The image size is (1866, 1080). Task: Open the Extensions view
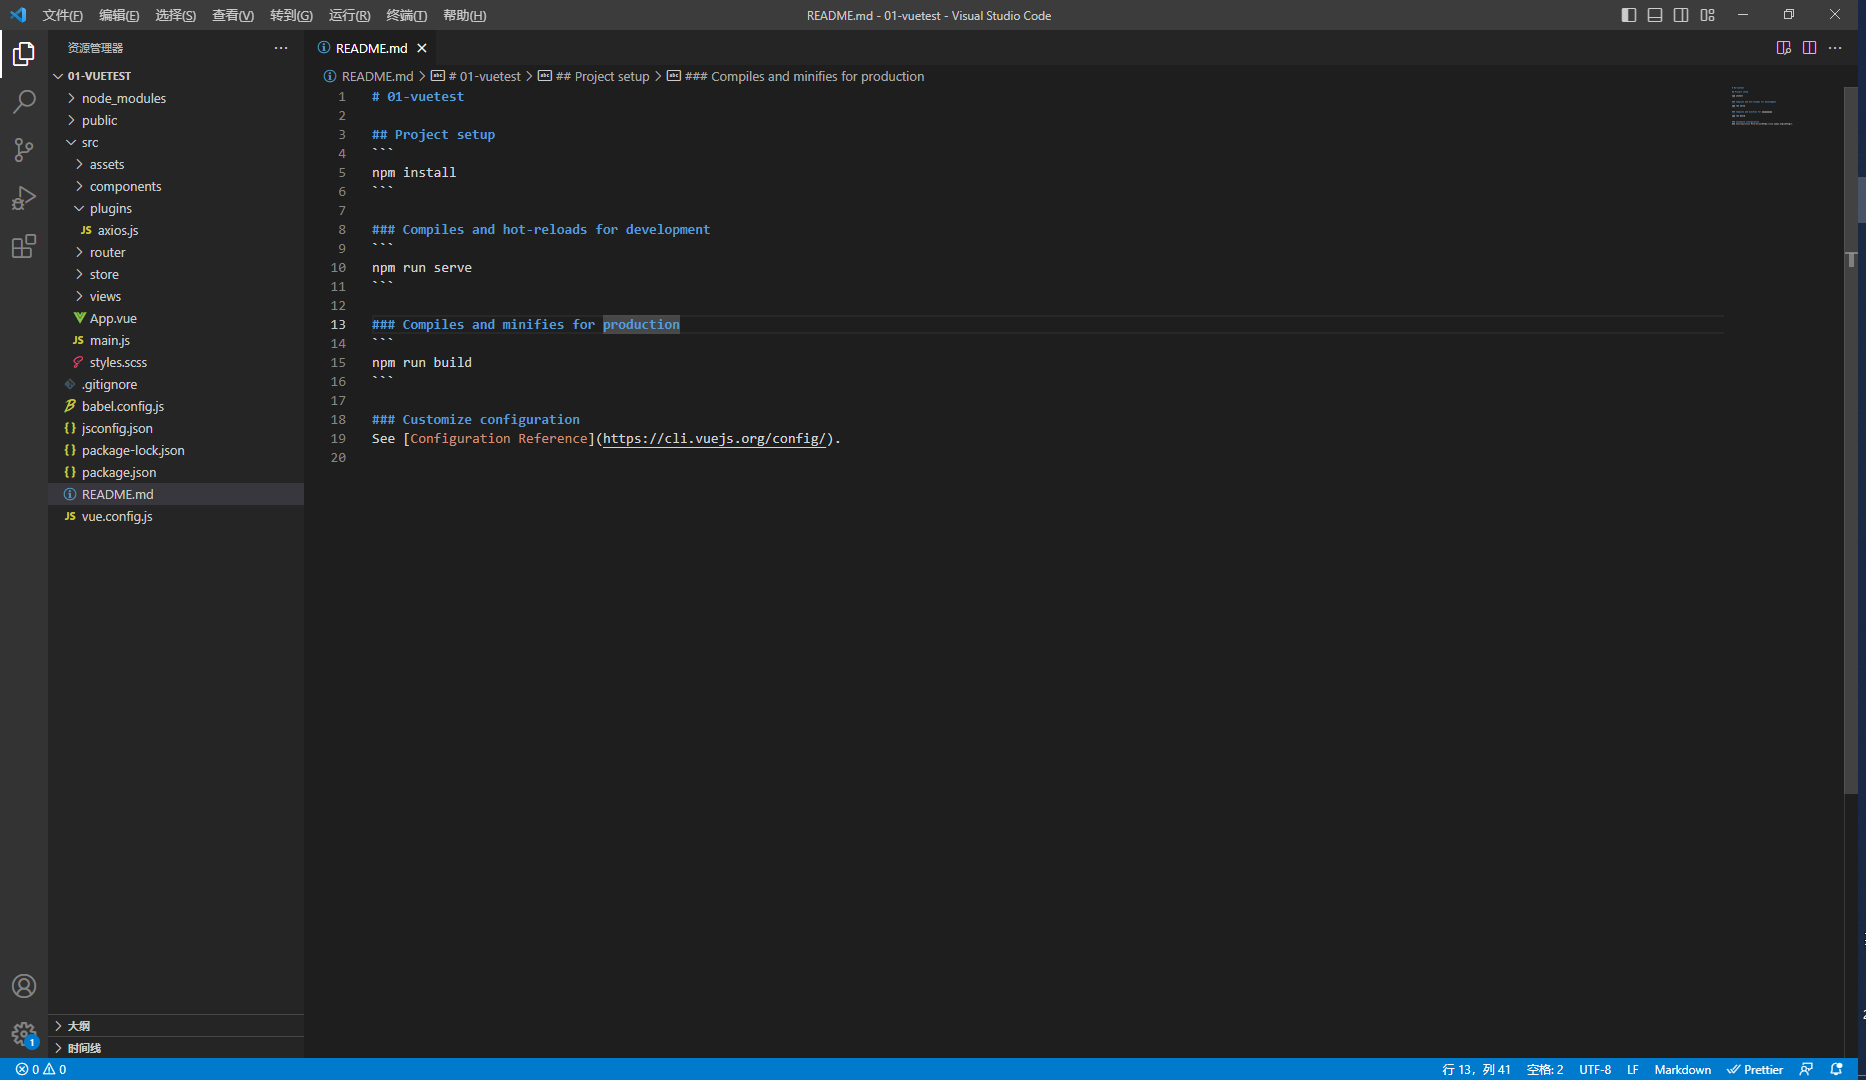click(x=24, y=246)
